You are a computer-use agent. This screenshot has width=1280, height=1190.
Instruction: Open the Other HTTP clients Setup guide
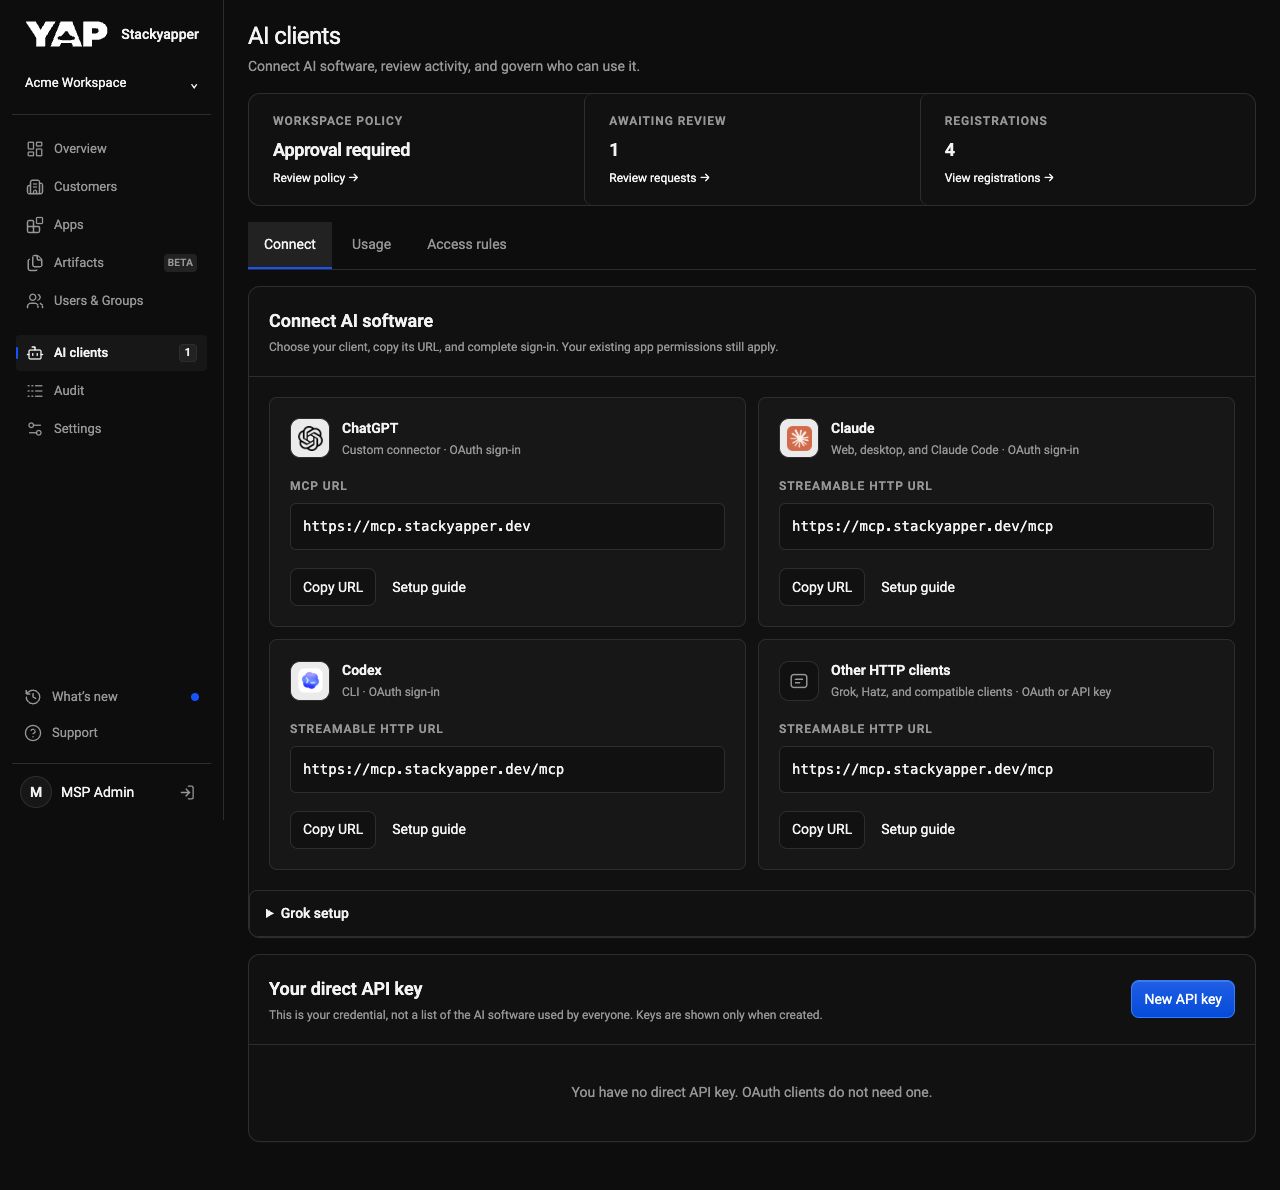point(918,830)
